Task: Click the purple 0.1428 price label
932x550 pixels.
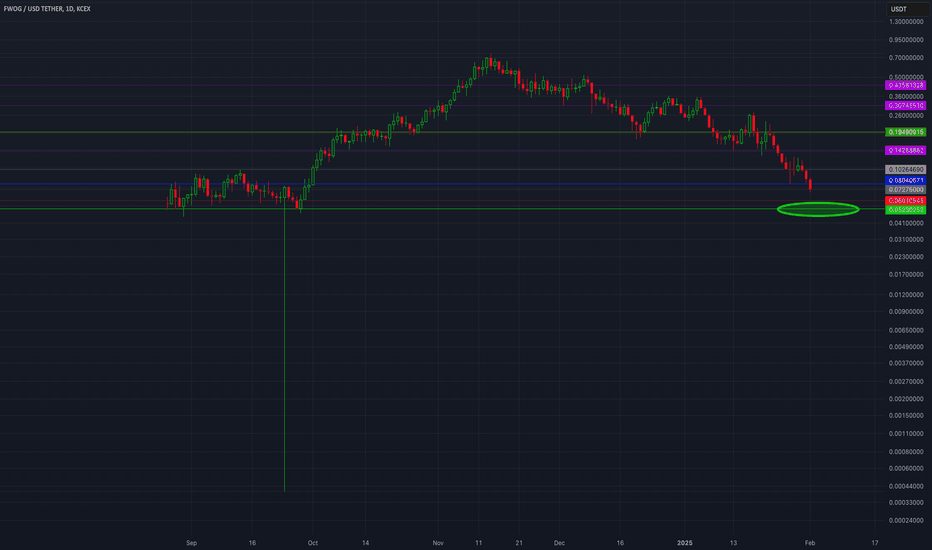Action: point(905,150)
